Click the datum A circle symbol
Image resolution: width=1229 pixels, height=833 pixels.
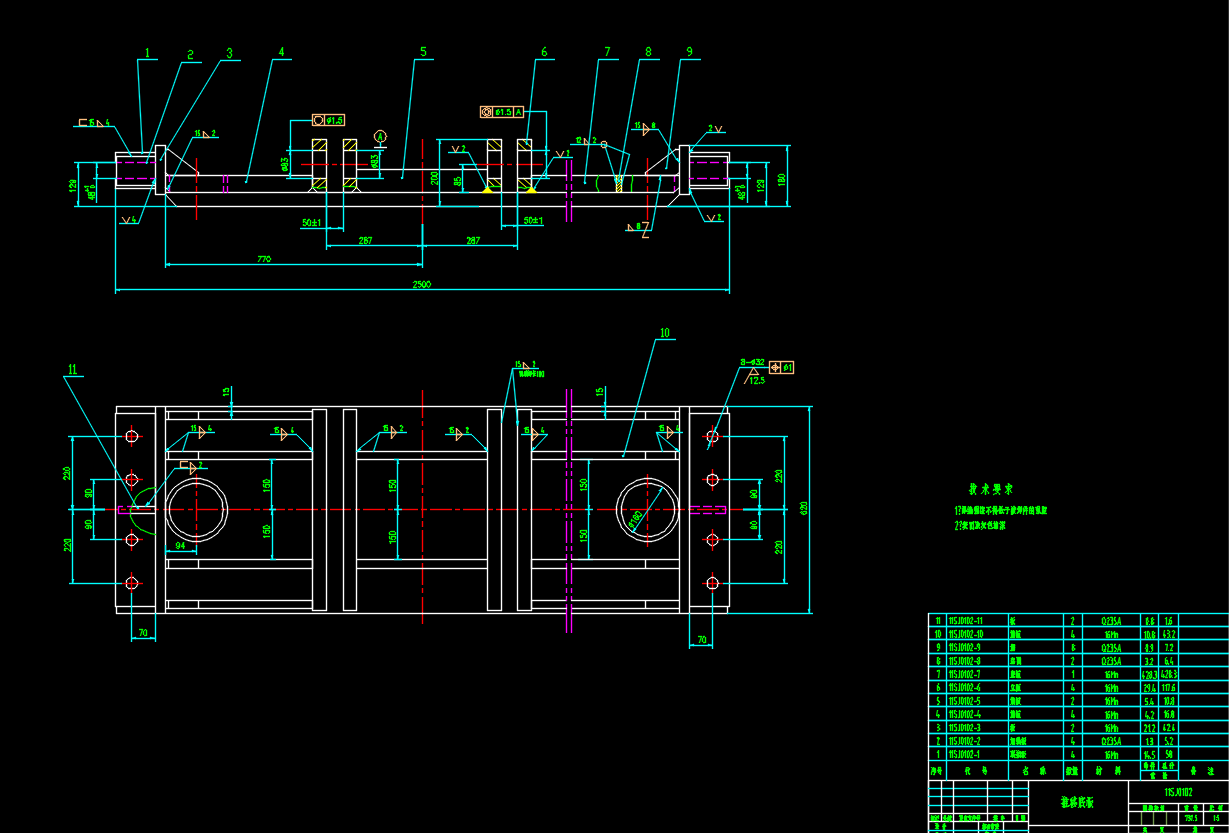point(380,135)
